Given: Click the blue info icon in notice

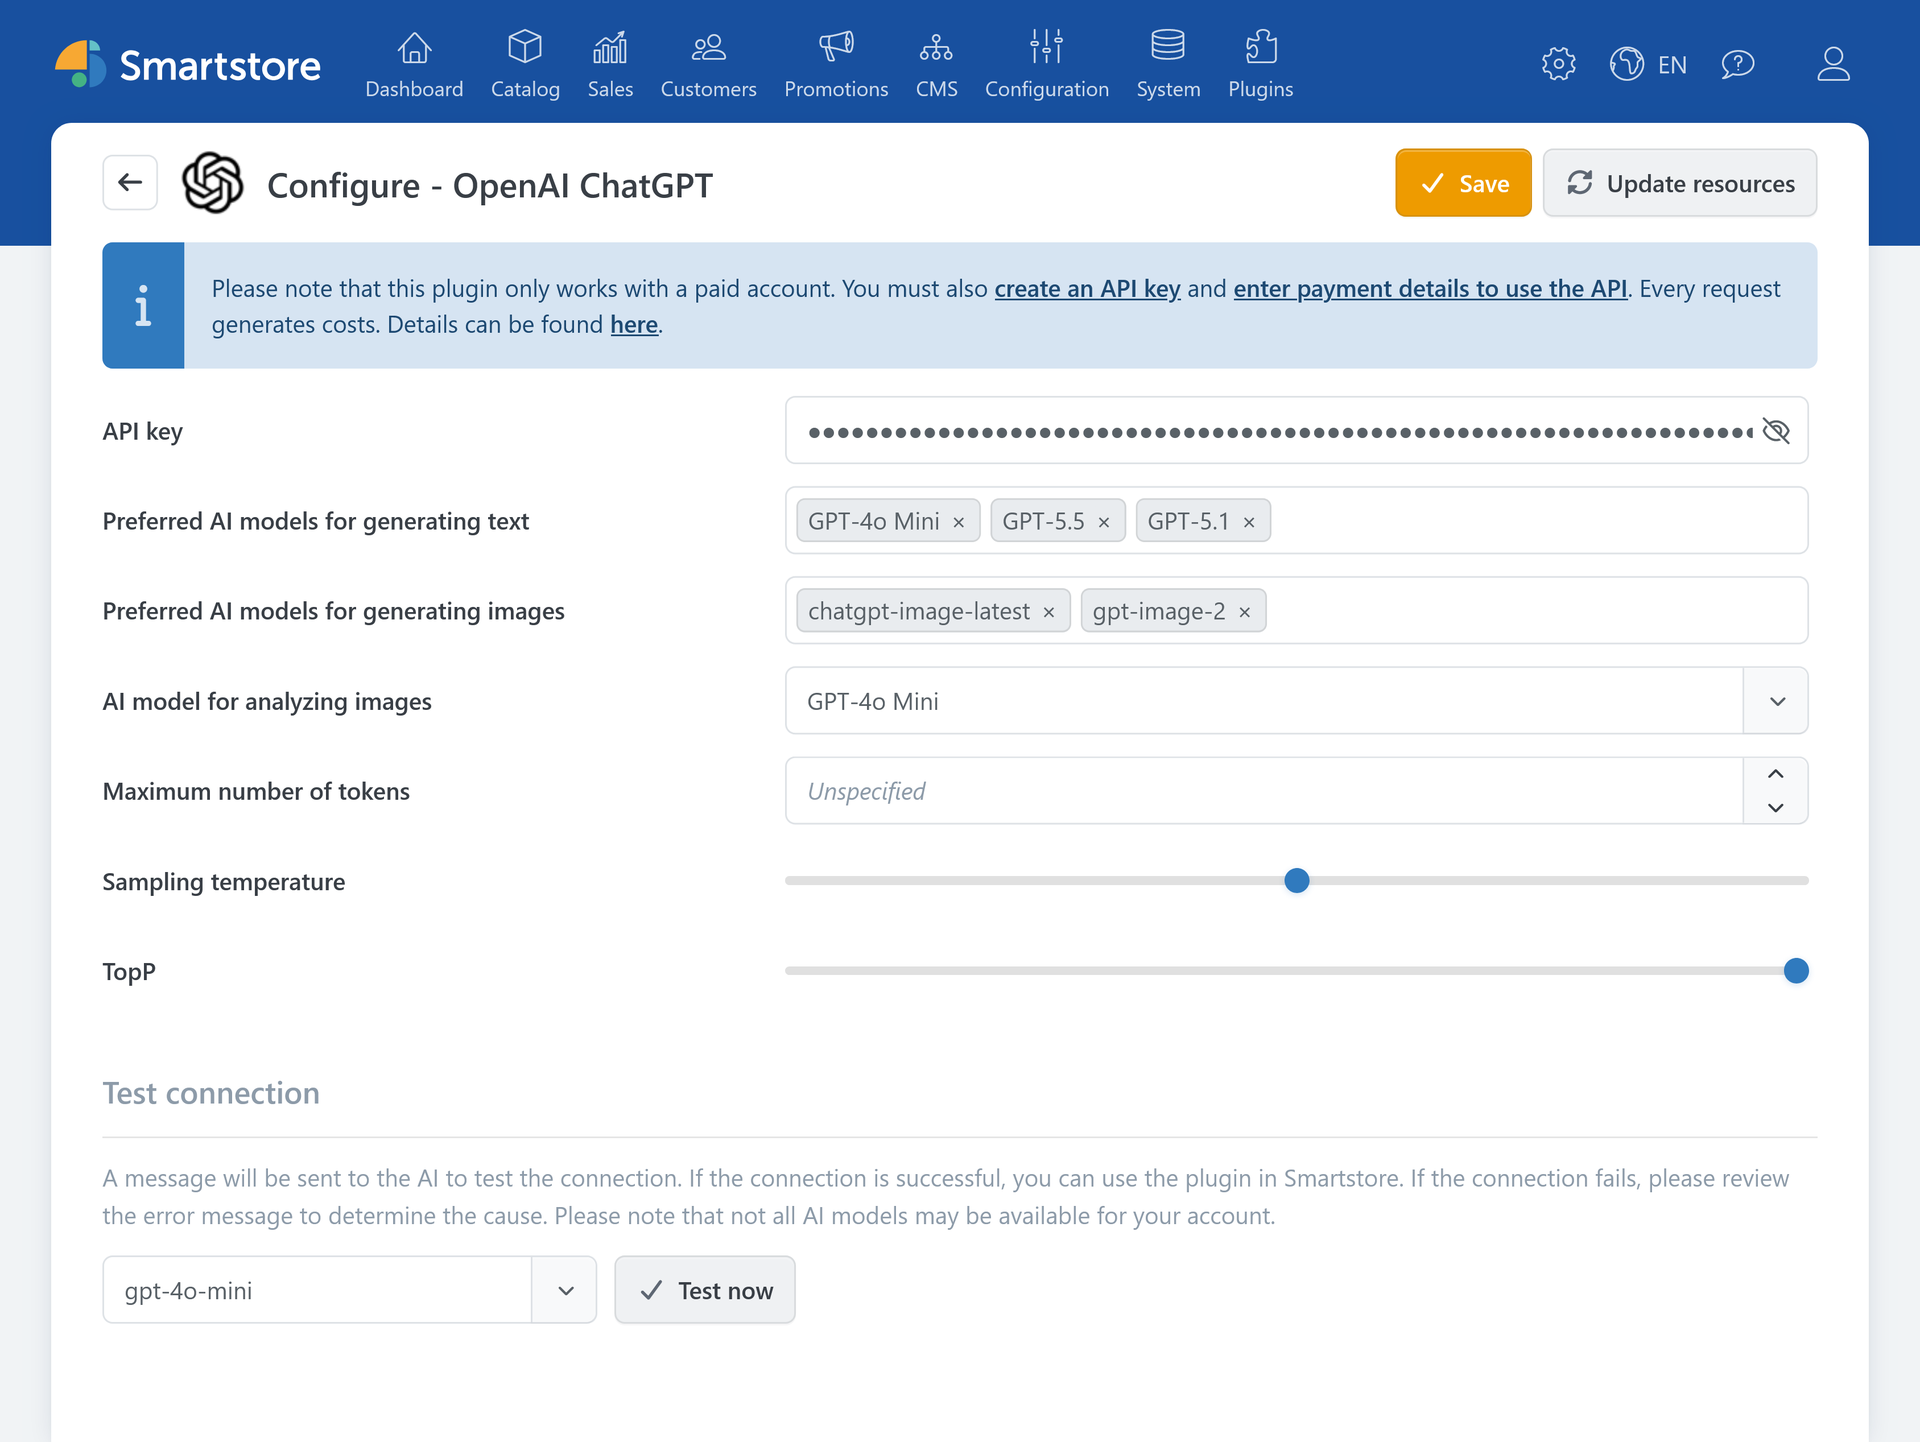Looking at the screenshot, I should [143, 305].
